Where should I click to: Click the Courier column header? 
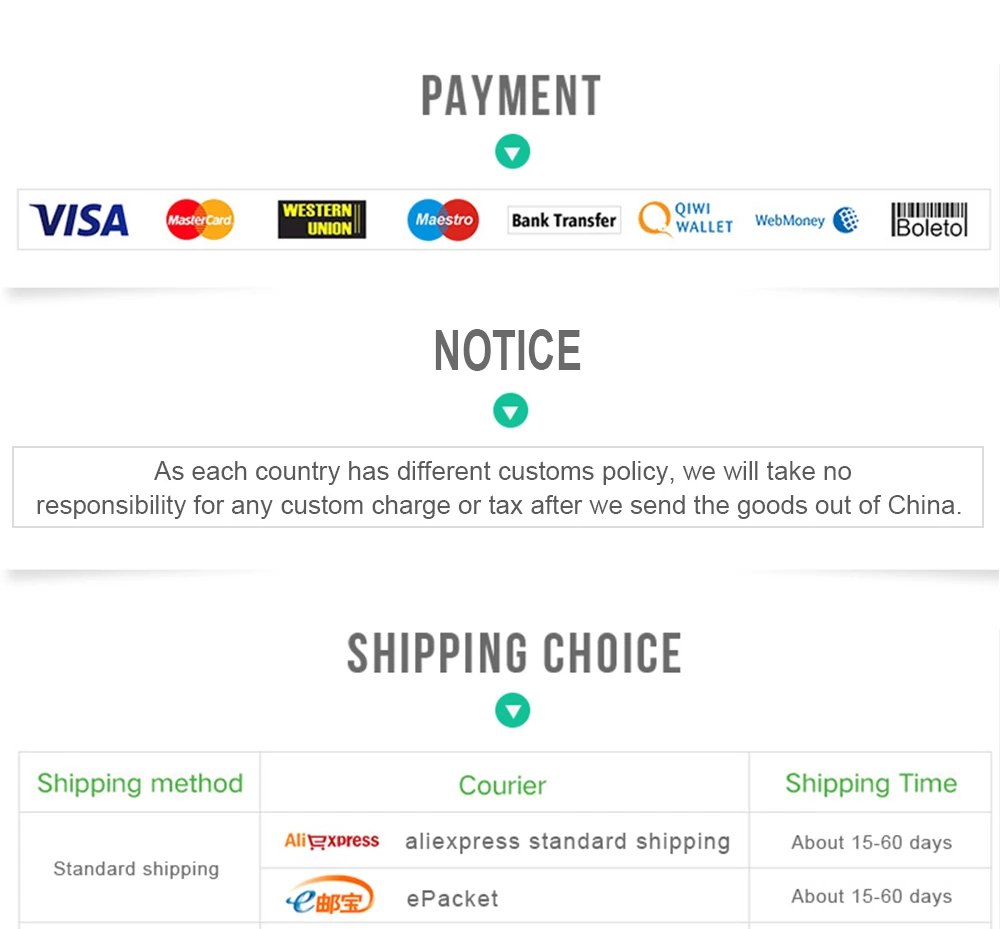tap(503, 786)
